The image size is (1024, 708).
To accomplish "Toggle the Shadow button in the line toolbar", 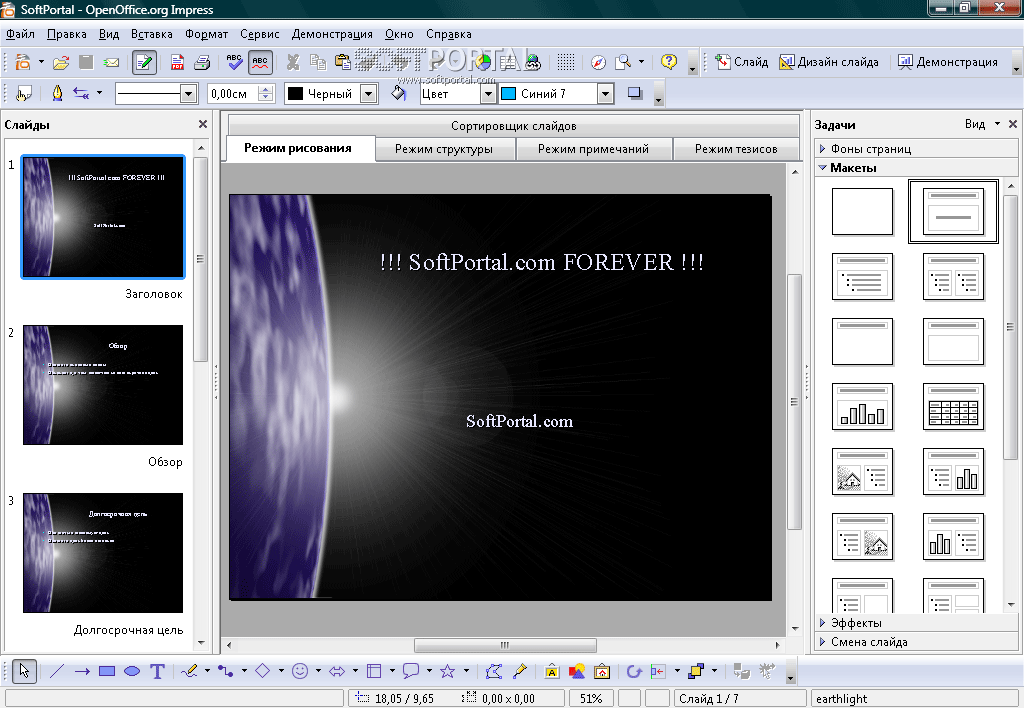I will 634,94.
